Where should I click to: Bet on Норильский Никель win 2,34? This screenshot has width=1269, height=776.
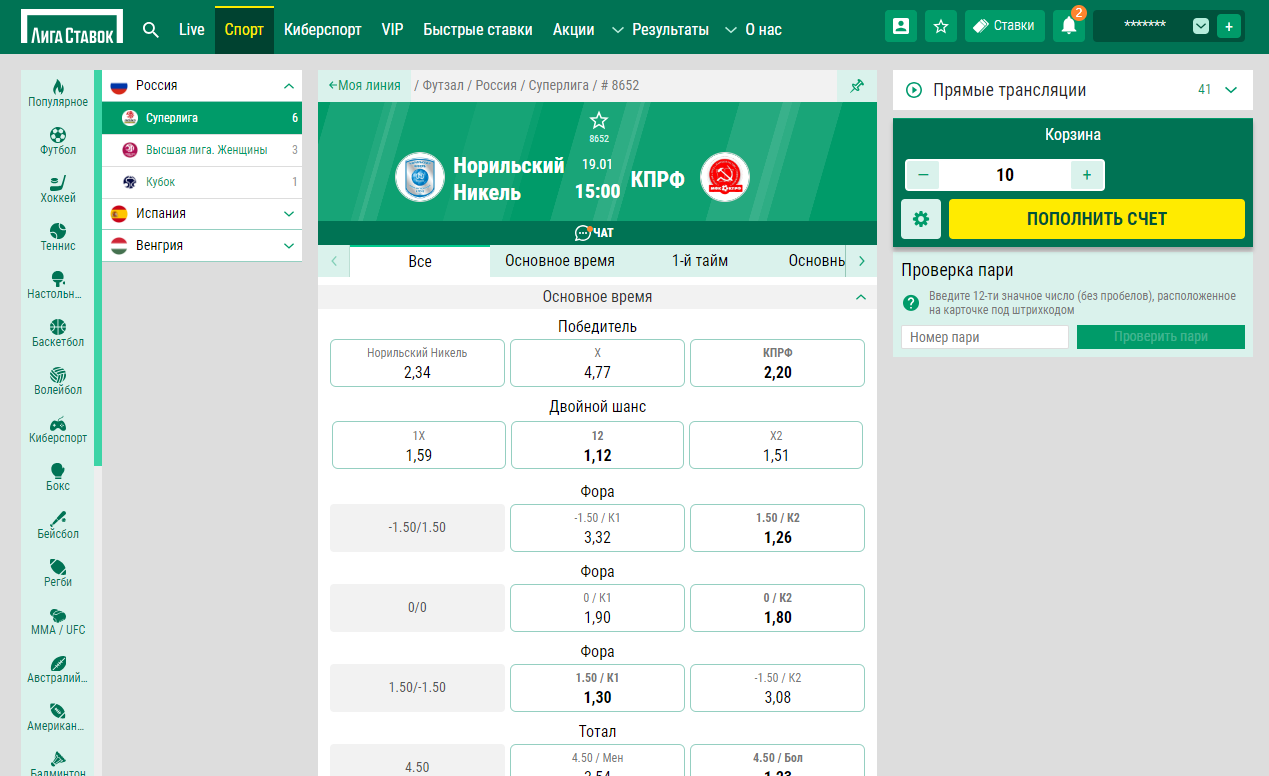[x=417, y=363]
